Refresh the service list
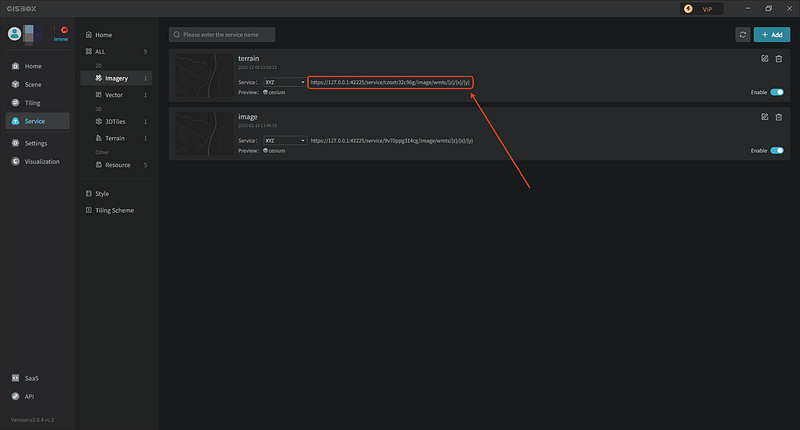This screenshot has height=430, width=800. pyautogui.click(x=743, y=35)
